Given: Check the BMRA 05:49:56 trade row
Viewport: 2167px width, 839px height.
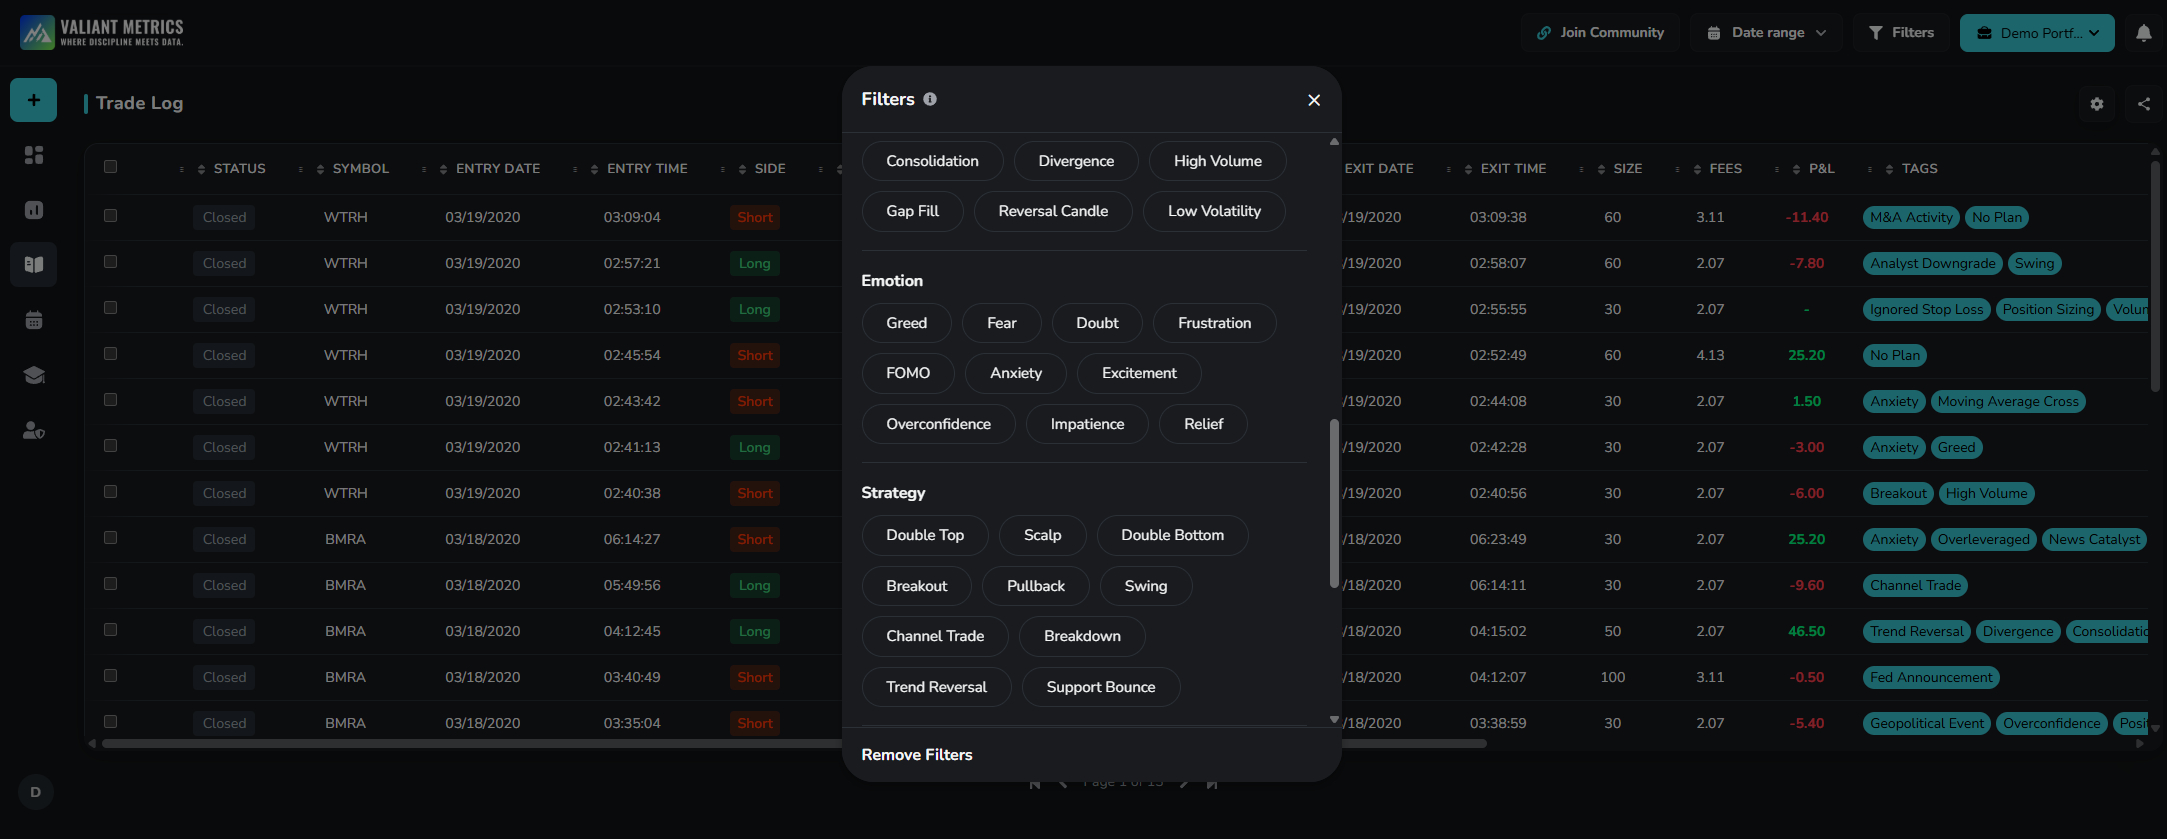Looking at the screenshot, I should (x=111, y=584).
